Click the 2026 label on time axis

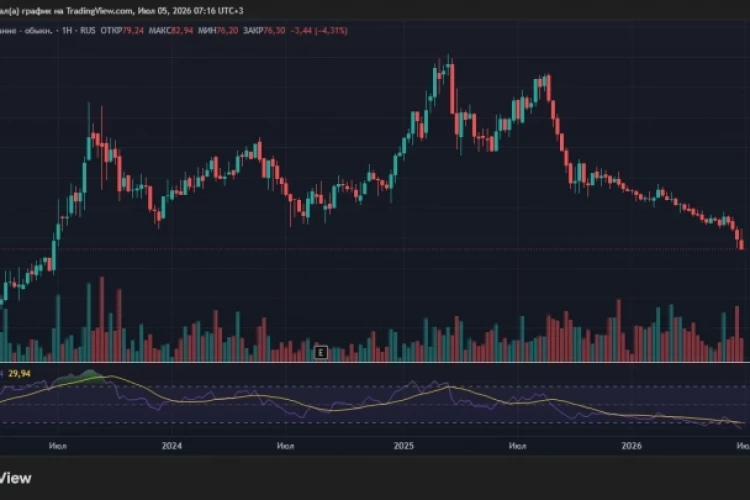point(631,446)
